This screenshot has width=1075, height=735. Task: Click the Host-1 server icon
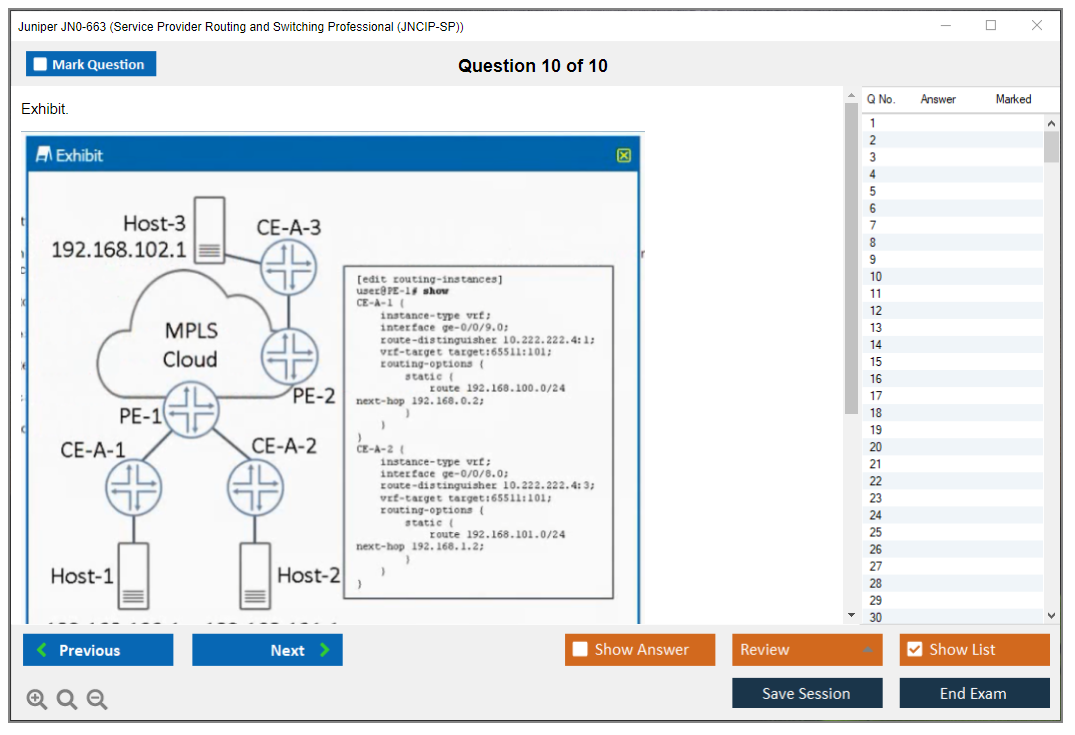pyautogui.click(x=133, y=575)
